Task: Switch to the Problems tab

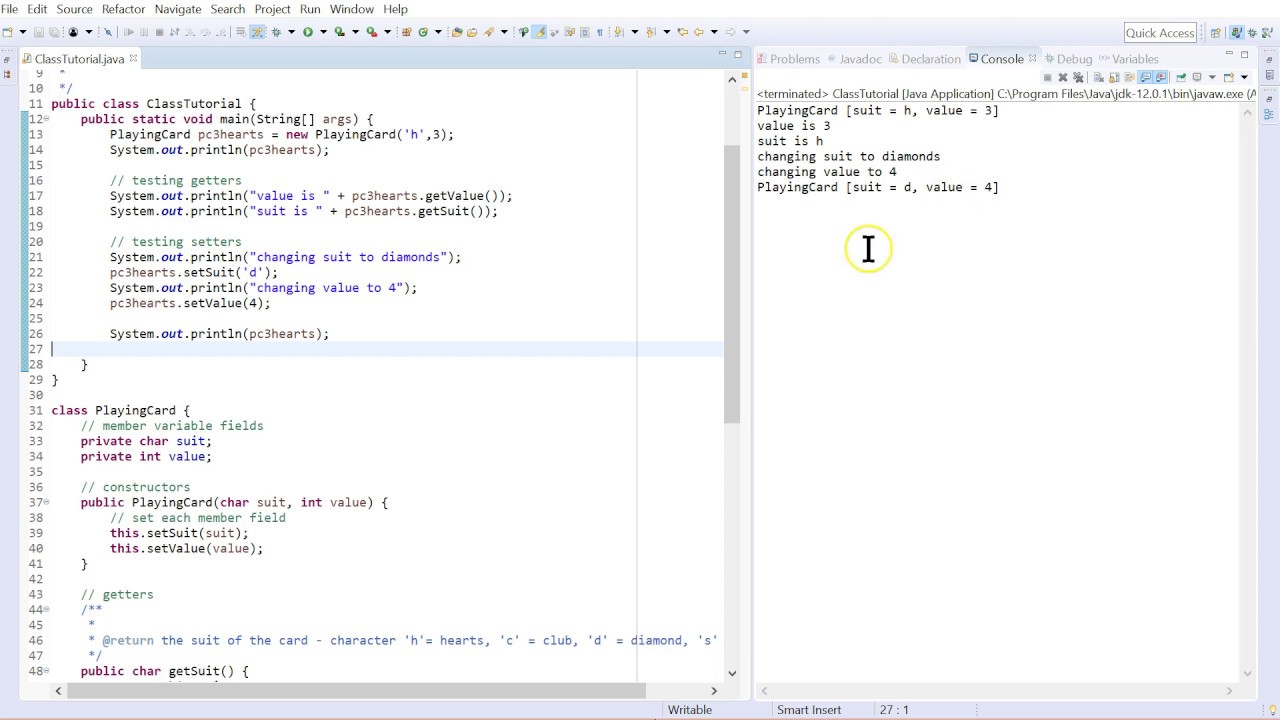Action: pyautogui.click(x=788, y=59)
